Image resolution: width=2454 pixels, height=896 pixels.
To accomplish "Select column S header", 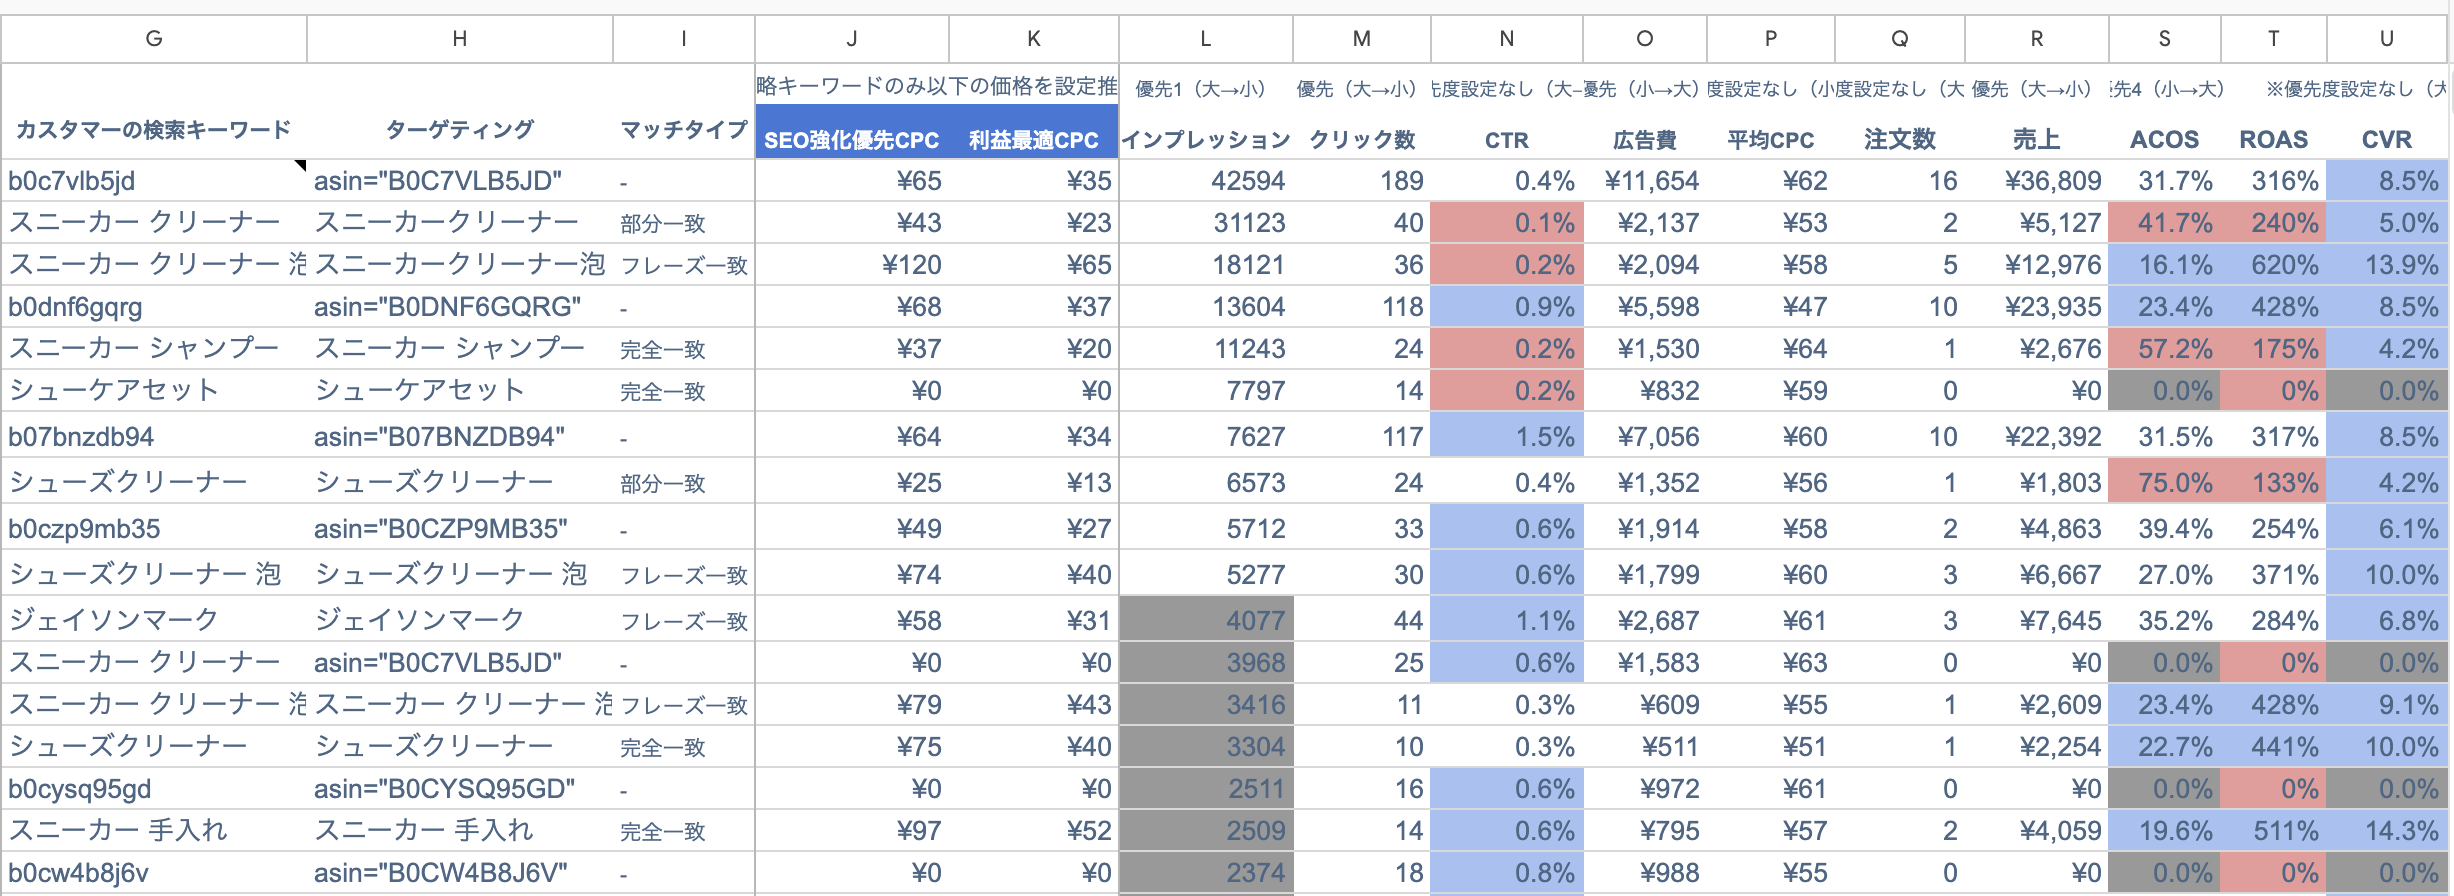I will point(2165,39).
